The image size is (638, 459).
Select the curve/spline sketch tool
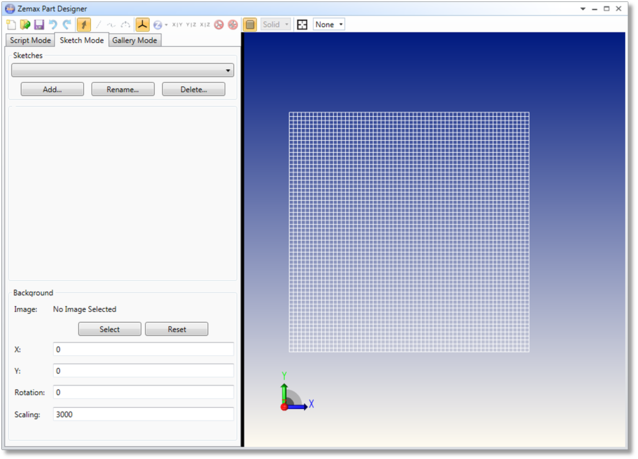coord(111,25)
